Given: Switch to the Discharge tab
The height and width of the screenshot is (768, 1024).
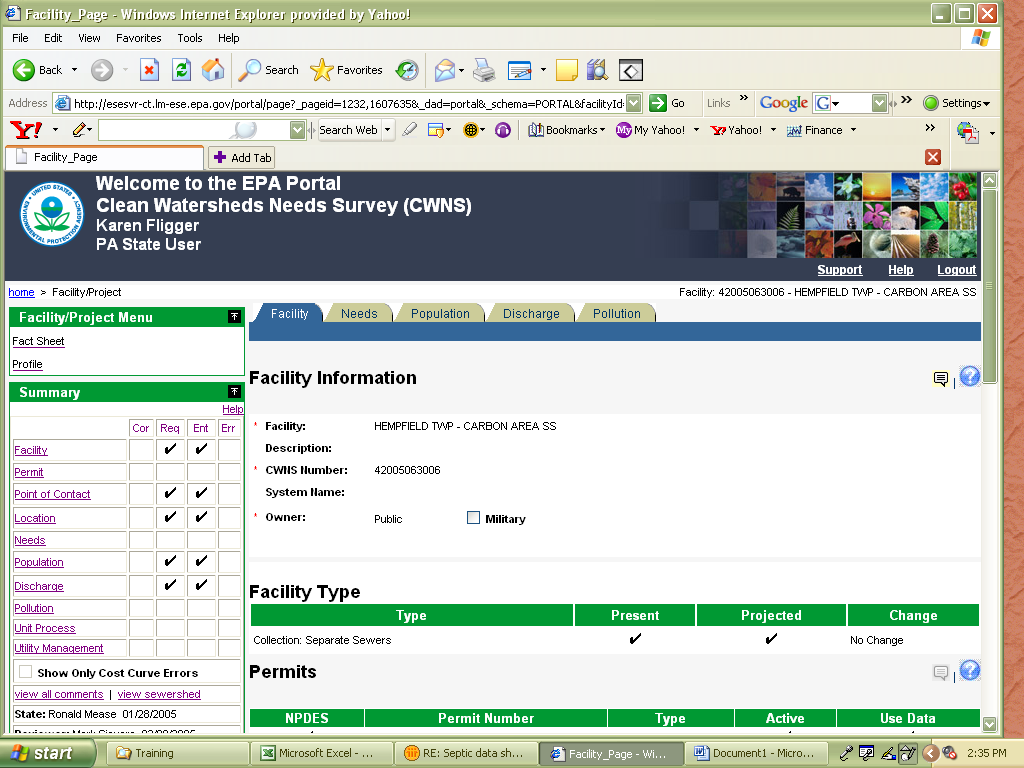Looking at the screenshot, I should (x=531, y=313).
